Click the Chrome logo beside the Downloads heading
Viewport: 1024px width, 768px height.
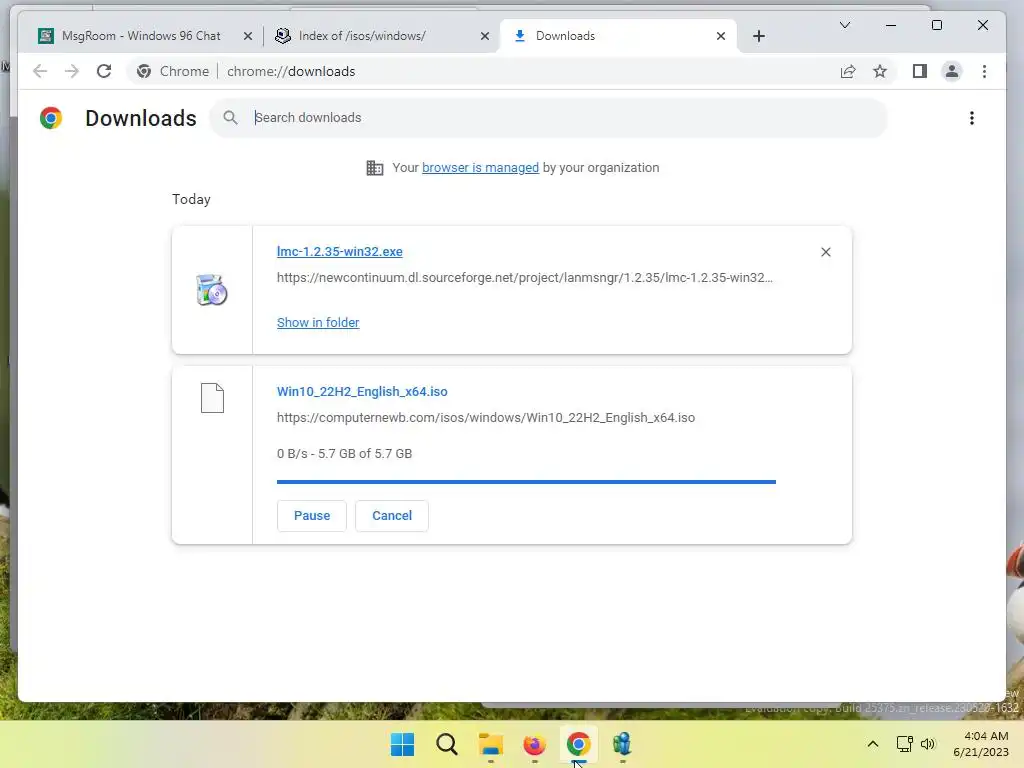tap(51, 118)
